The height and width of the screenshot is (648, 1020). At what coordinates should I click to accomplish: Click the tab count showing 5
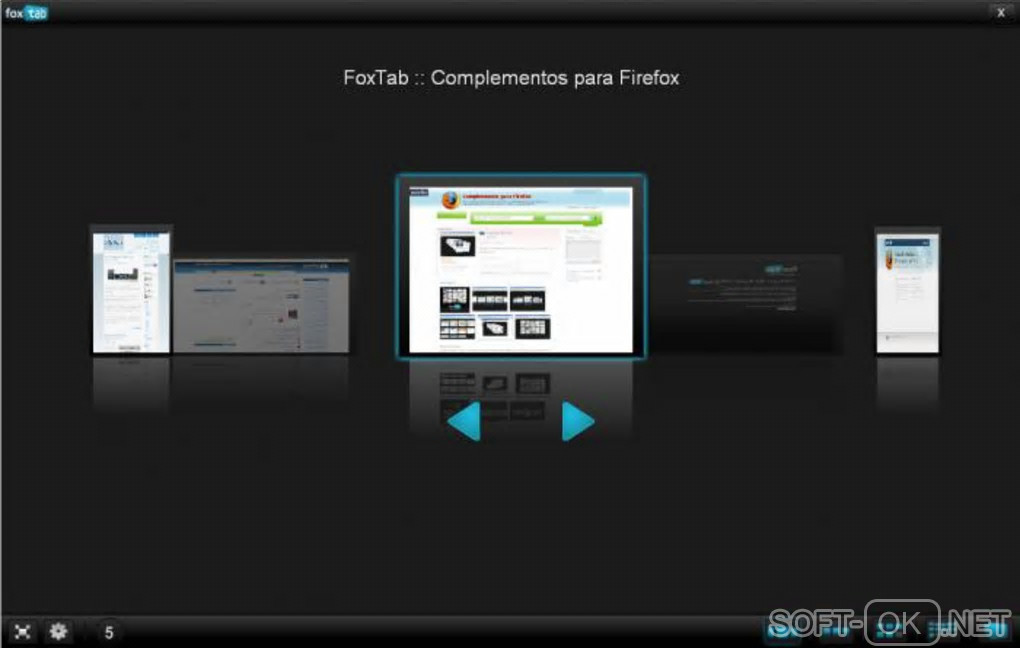[x=109, y=632]
